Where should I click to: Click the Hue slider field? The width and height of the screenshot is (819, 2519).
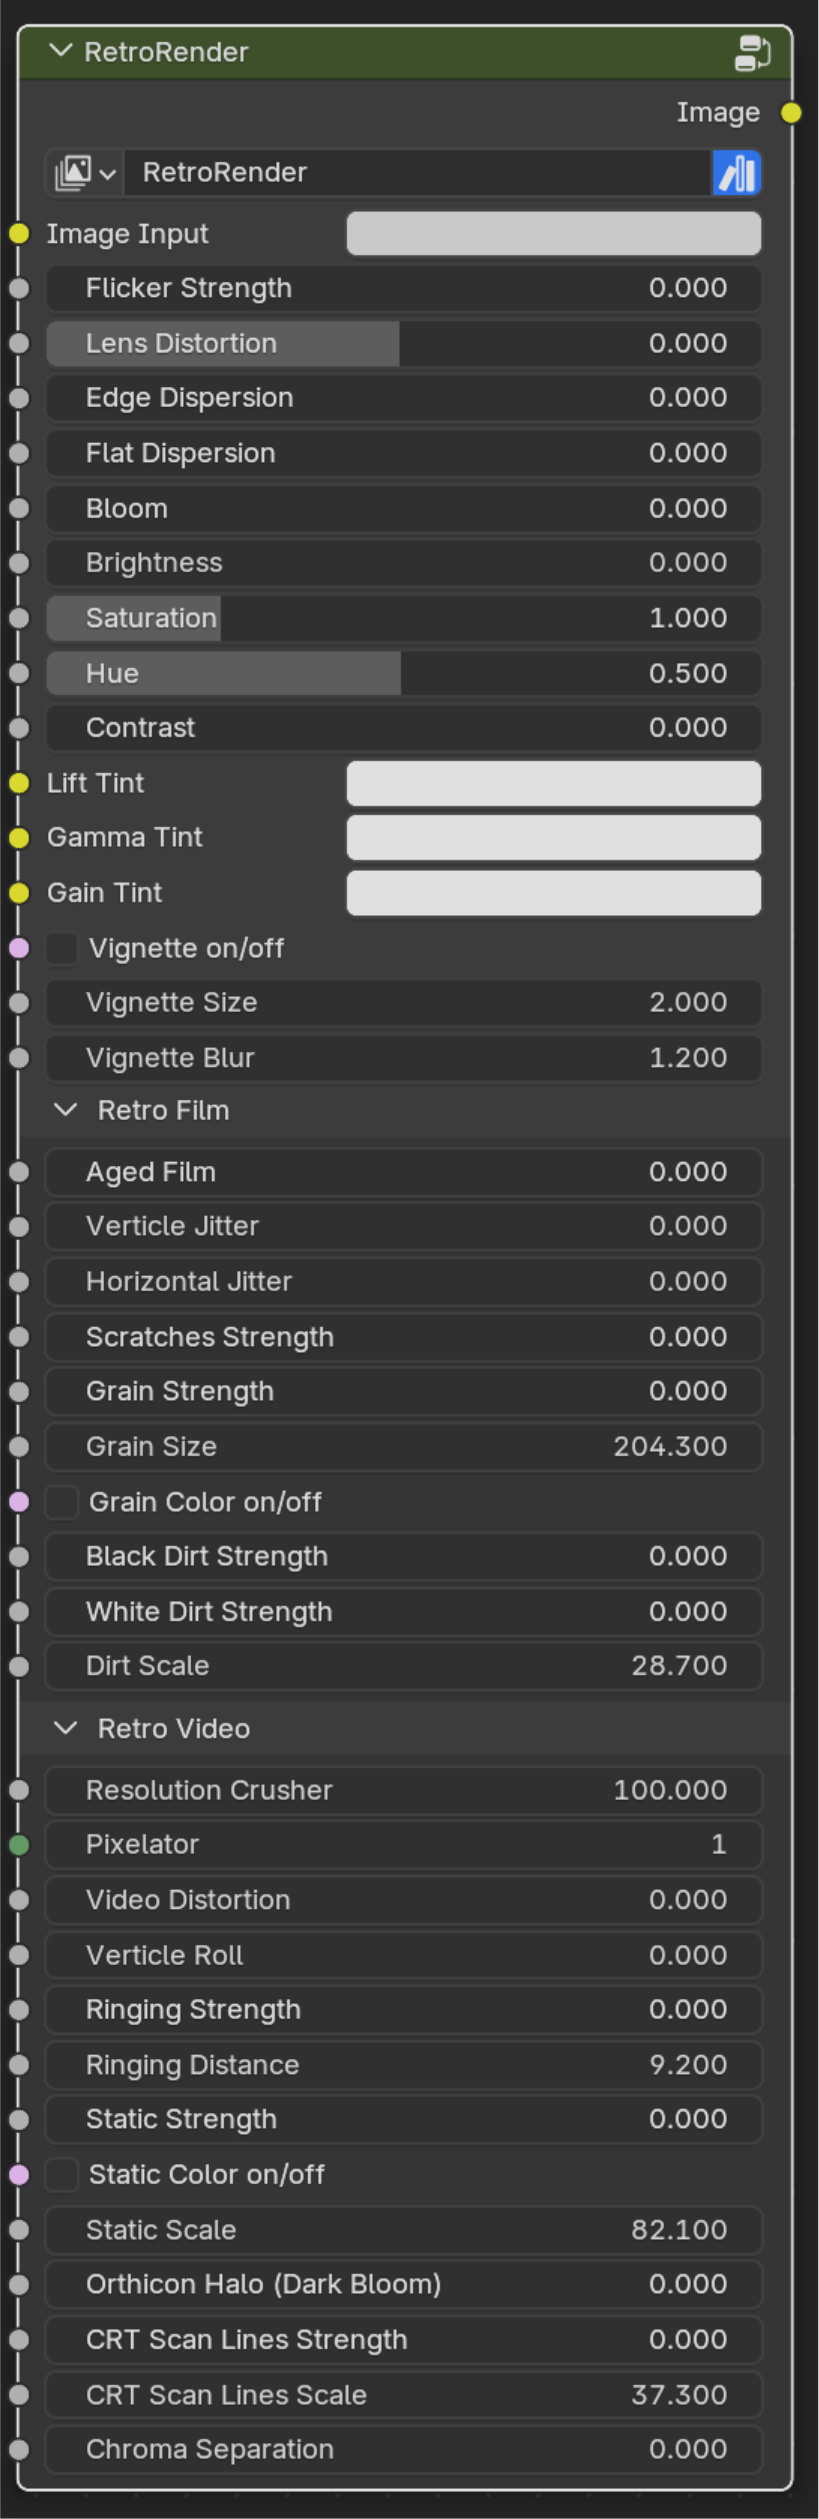coord(404,673)
